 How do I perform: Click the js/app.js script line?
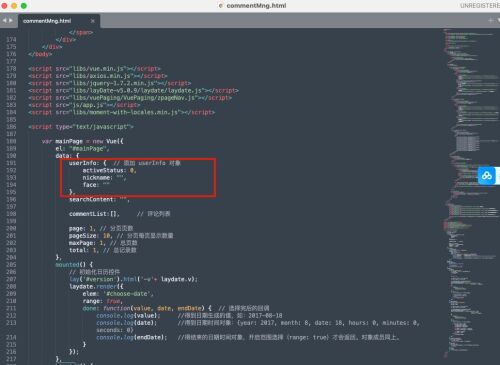click(x=84, y=105)
